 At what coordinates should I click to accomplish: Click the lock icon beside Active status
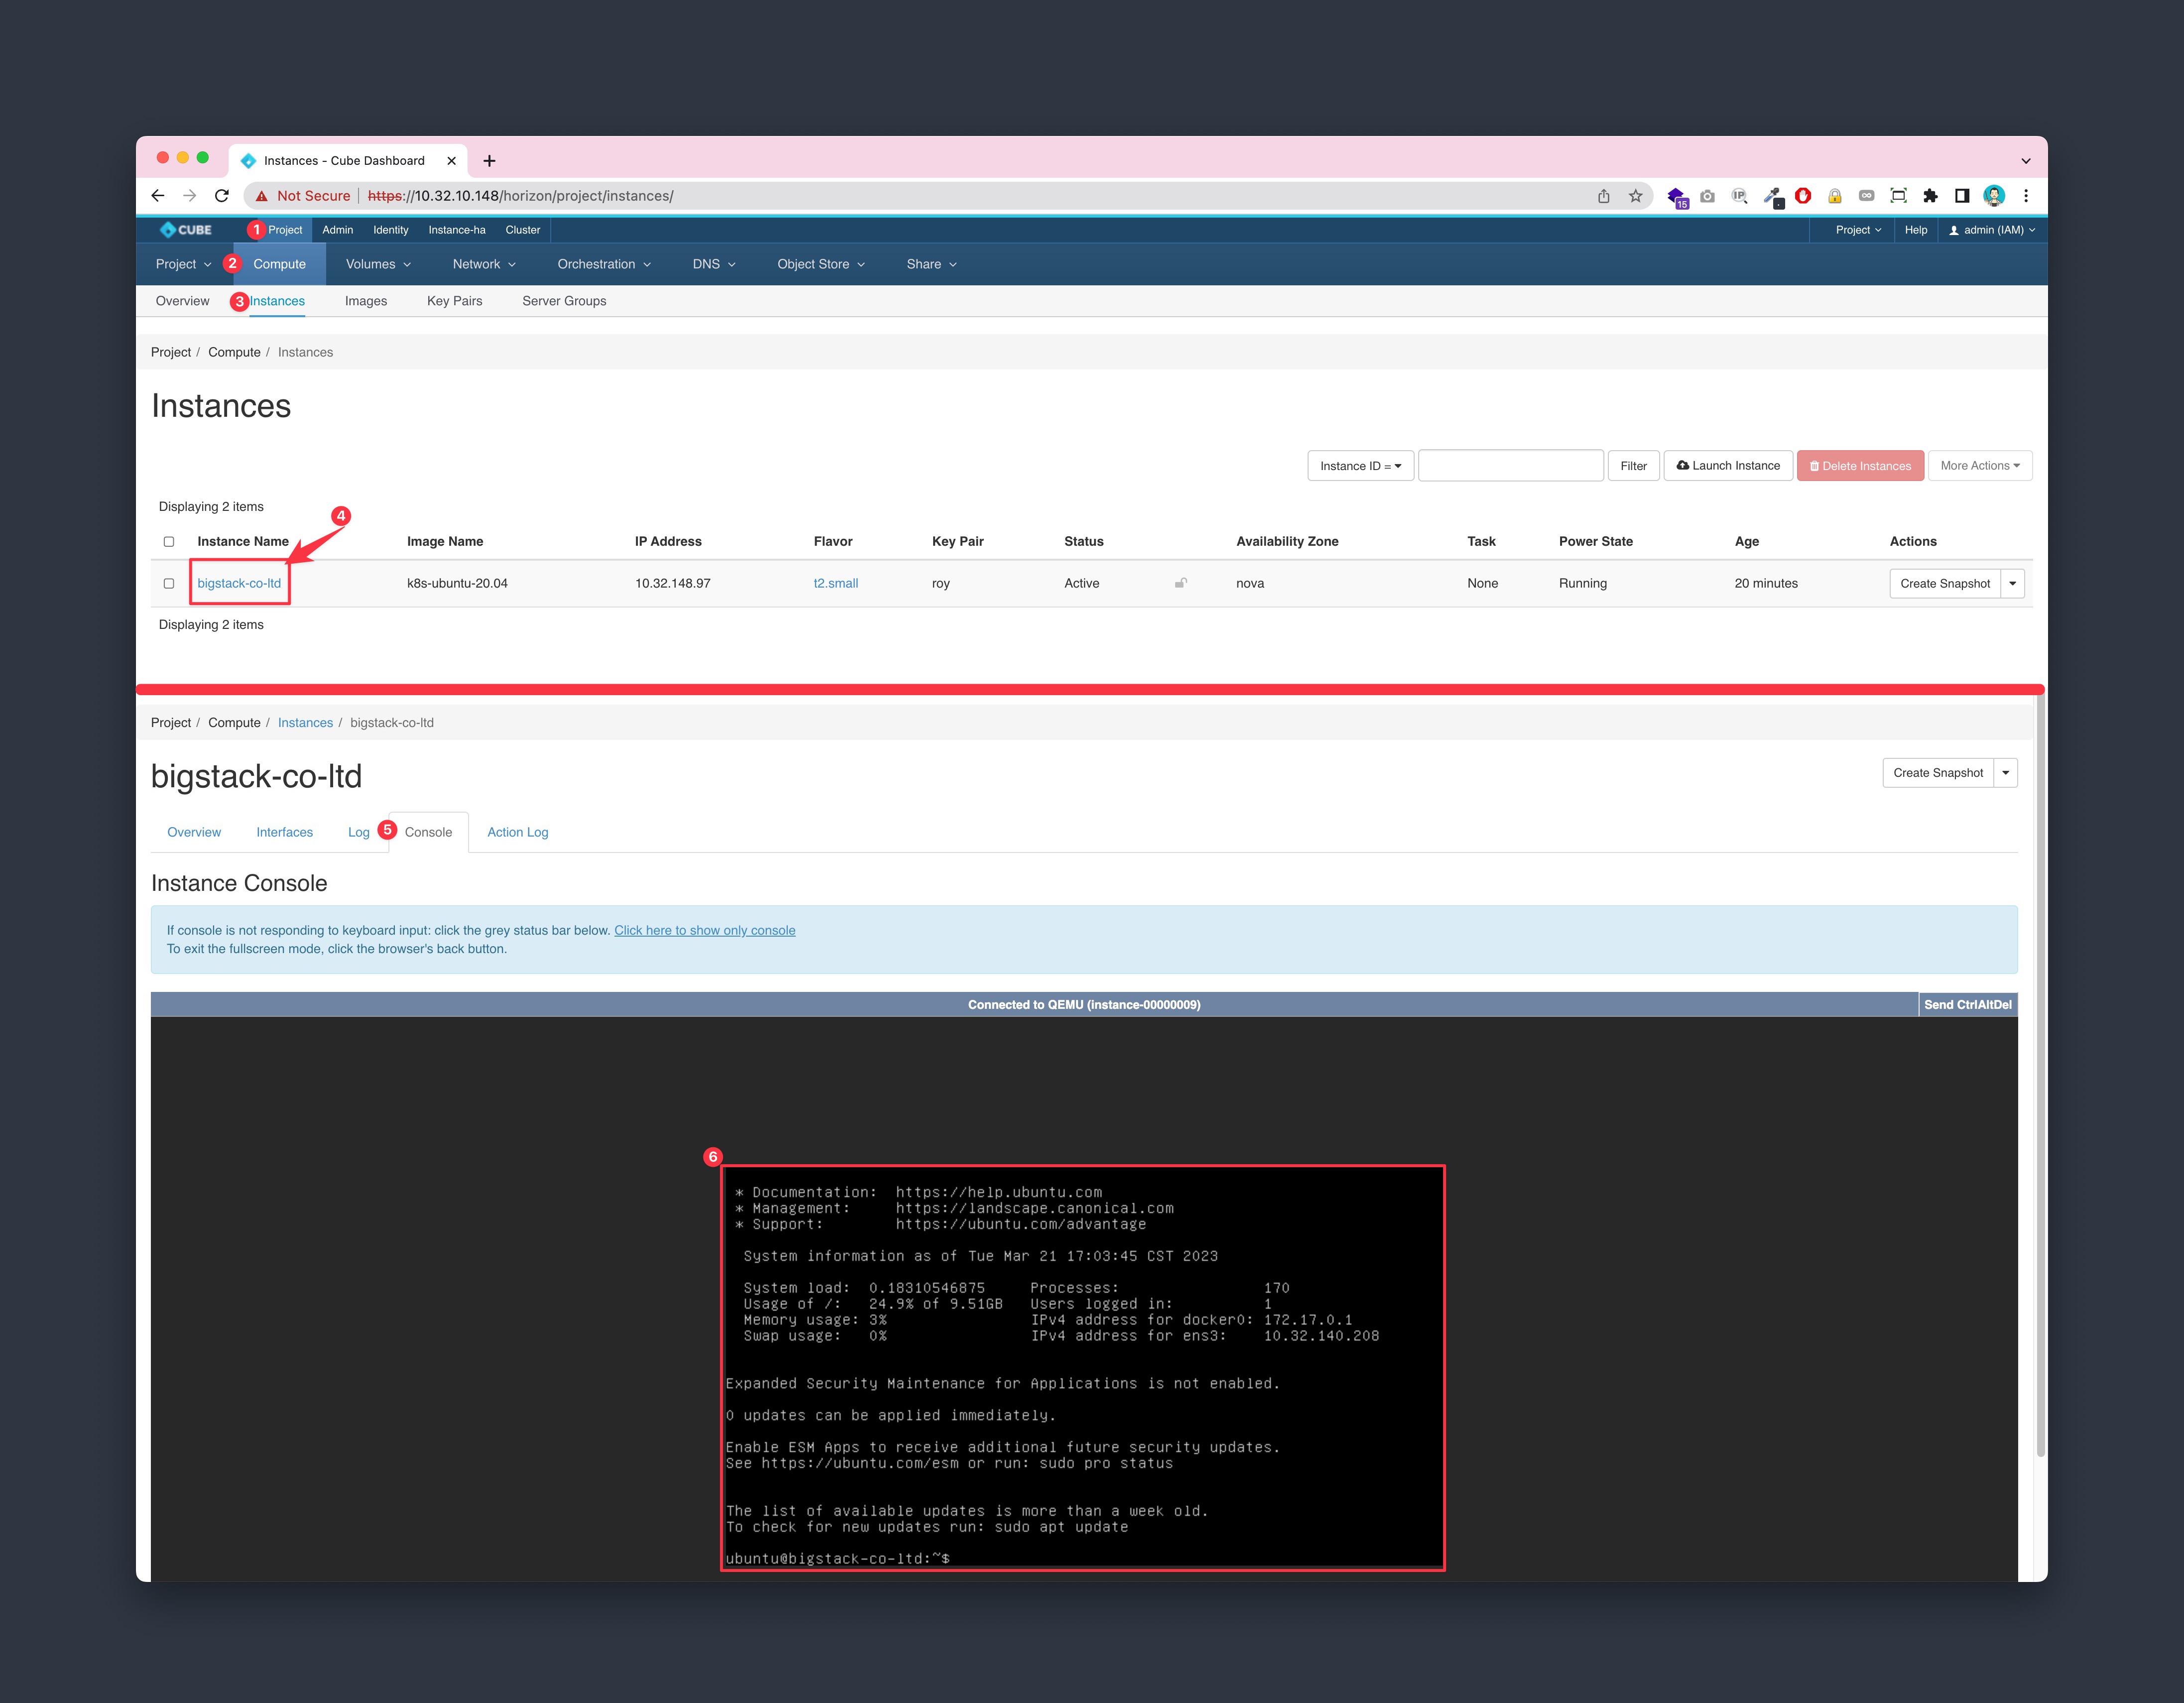point(1181,583)
